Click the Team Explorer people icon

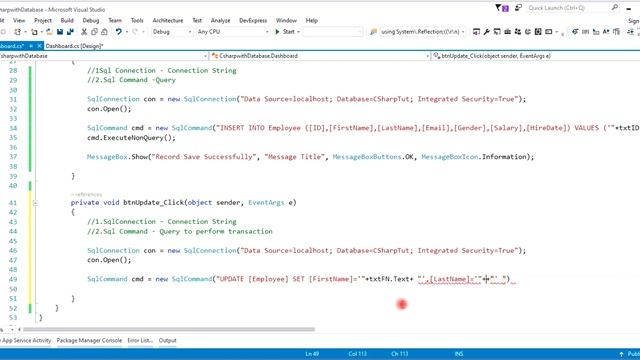tap(518, 31)
